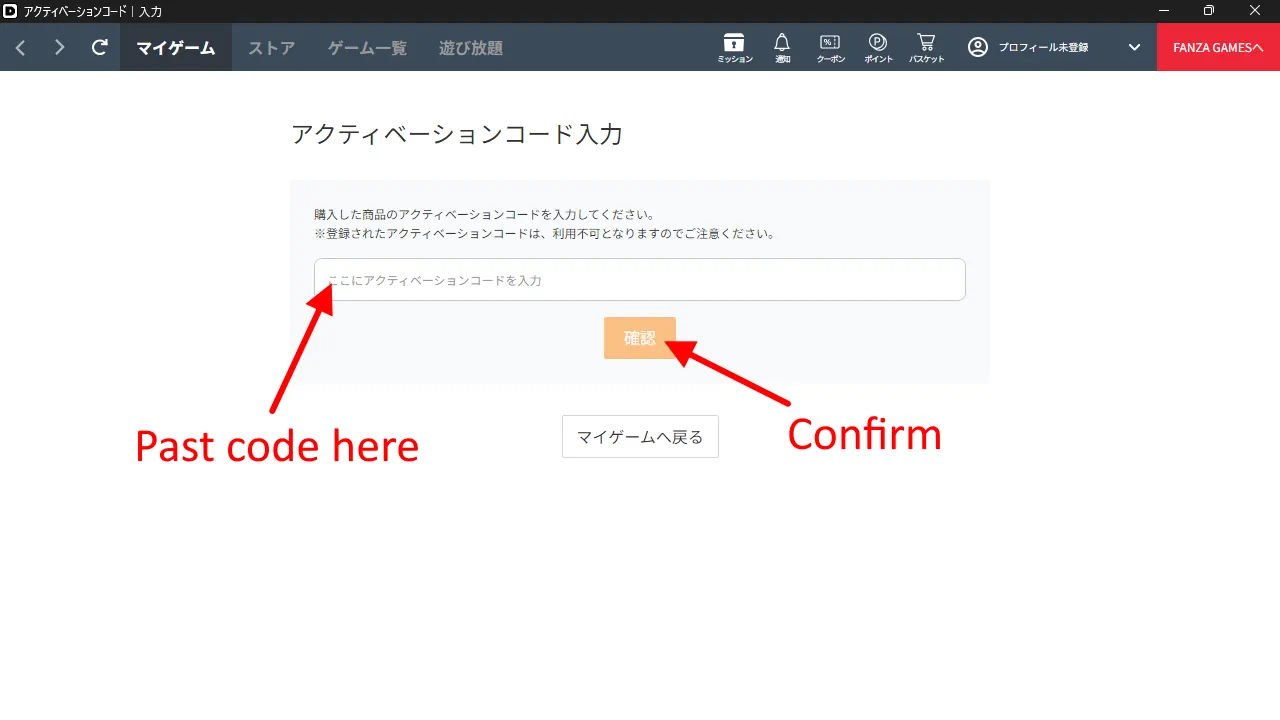Open the 通知 notifications bell
The image size is (1280, 720).
782,47
